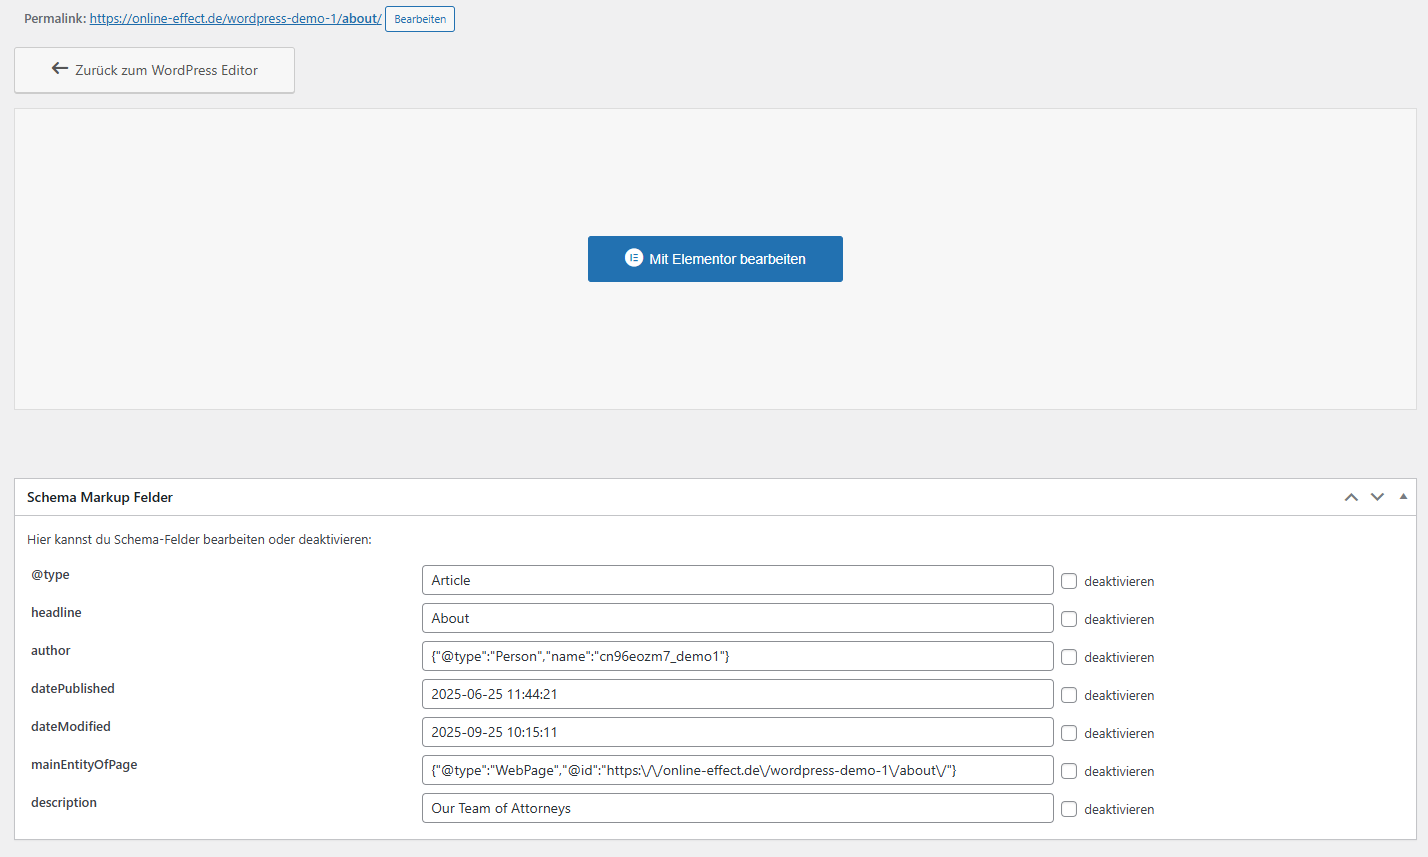Check deaktivieren for description field
Screen dimensions: 1428x857
click(x=1069, y=809)
